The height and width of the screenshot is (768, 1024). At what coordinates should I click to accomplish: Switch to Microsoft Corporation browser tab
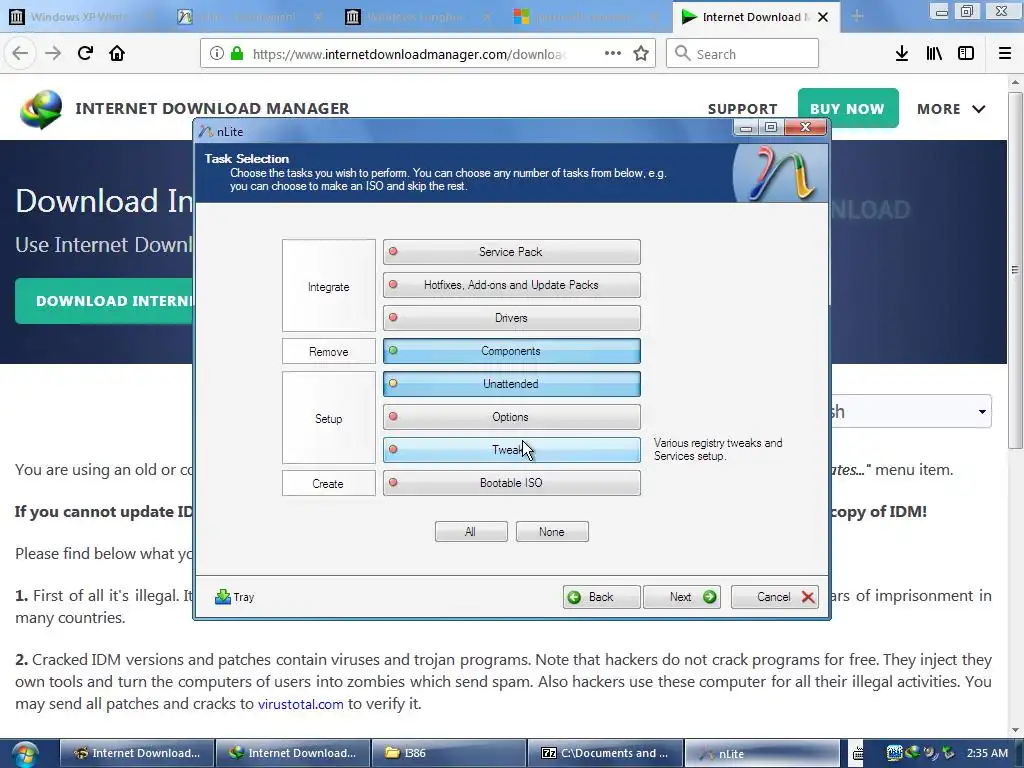pyautogui.click(x=586, y=17)
